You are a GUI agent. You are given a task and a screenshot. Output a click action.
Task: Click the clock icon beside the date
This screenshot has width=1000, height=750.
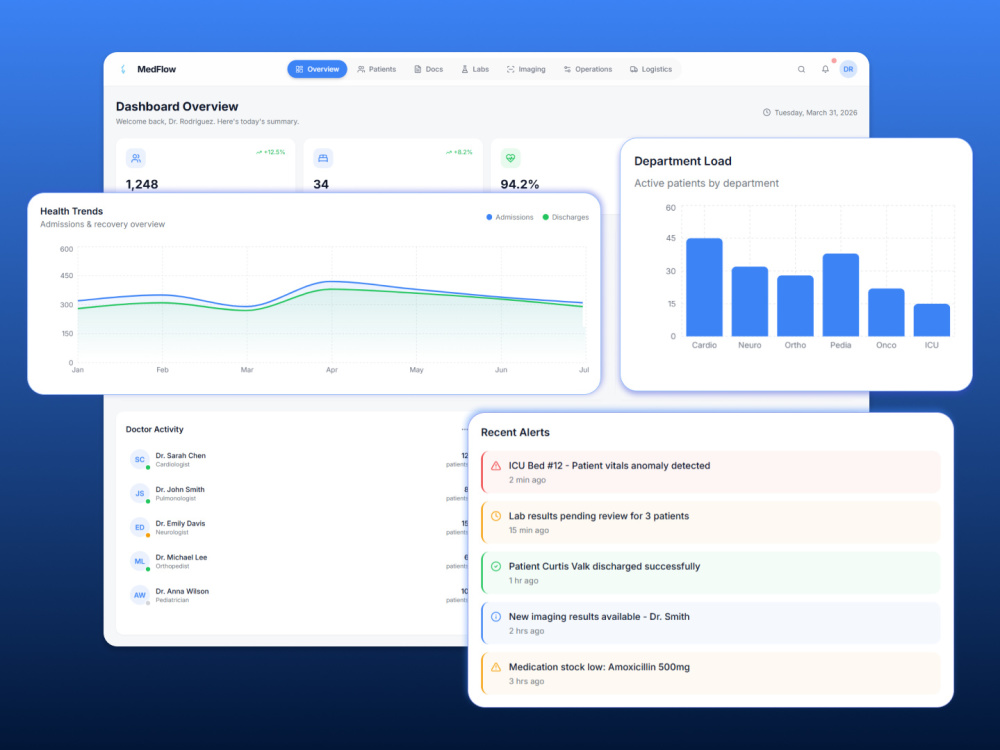pyautogui.click(x=767, y=112)
